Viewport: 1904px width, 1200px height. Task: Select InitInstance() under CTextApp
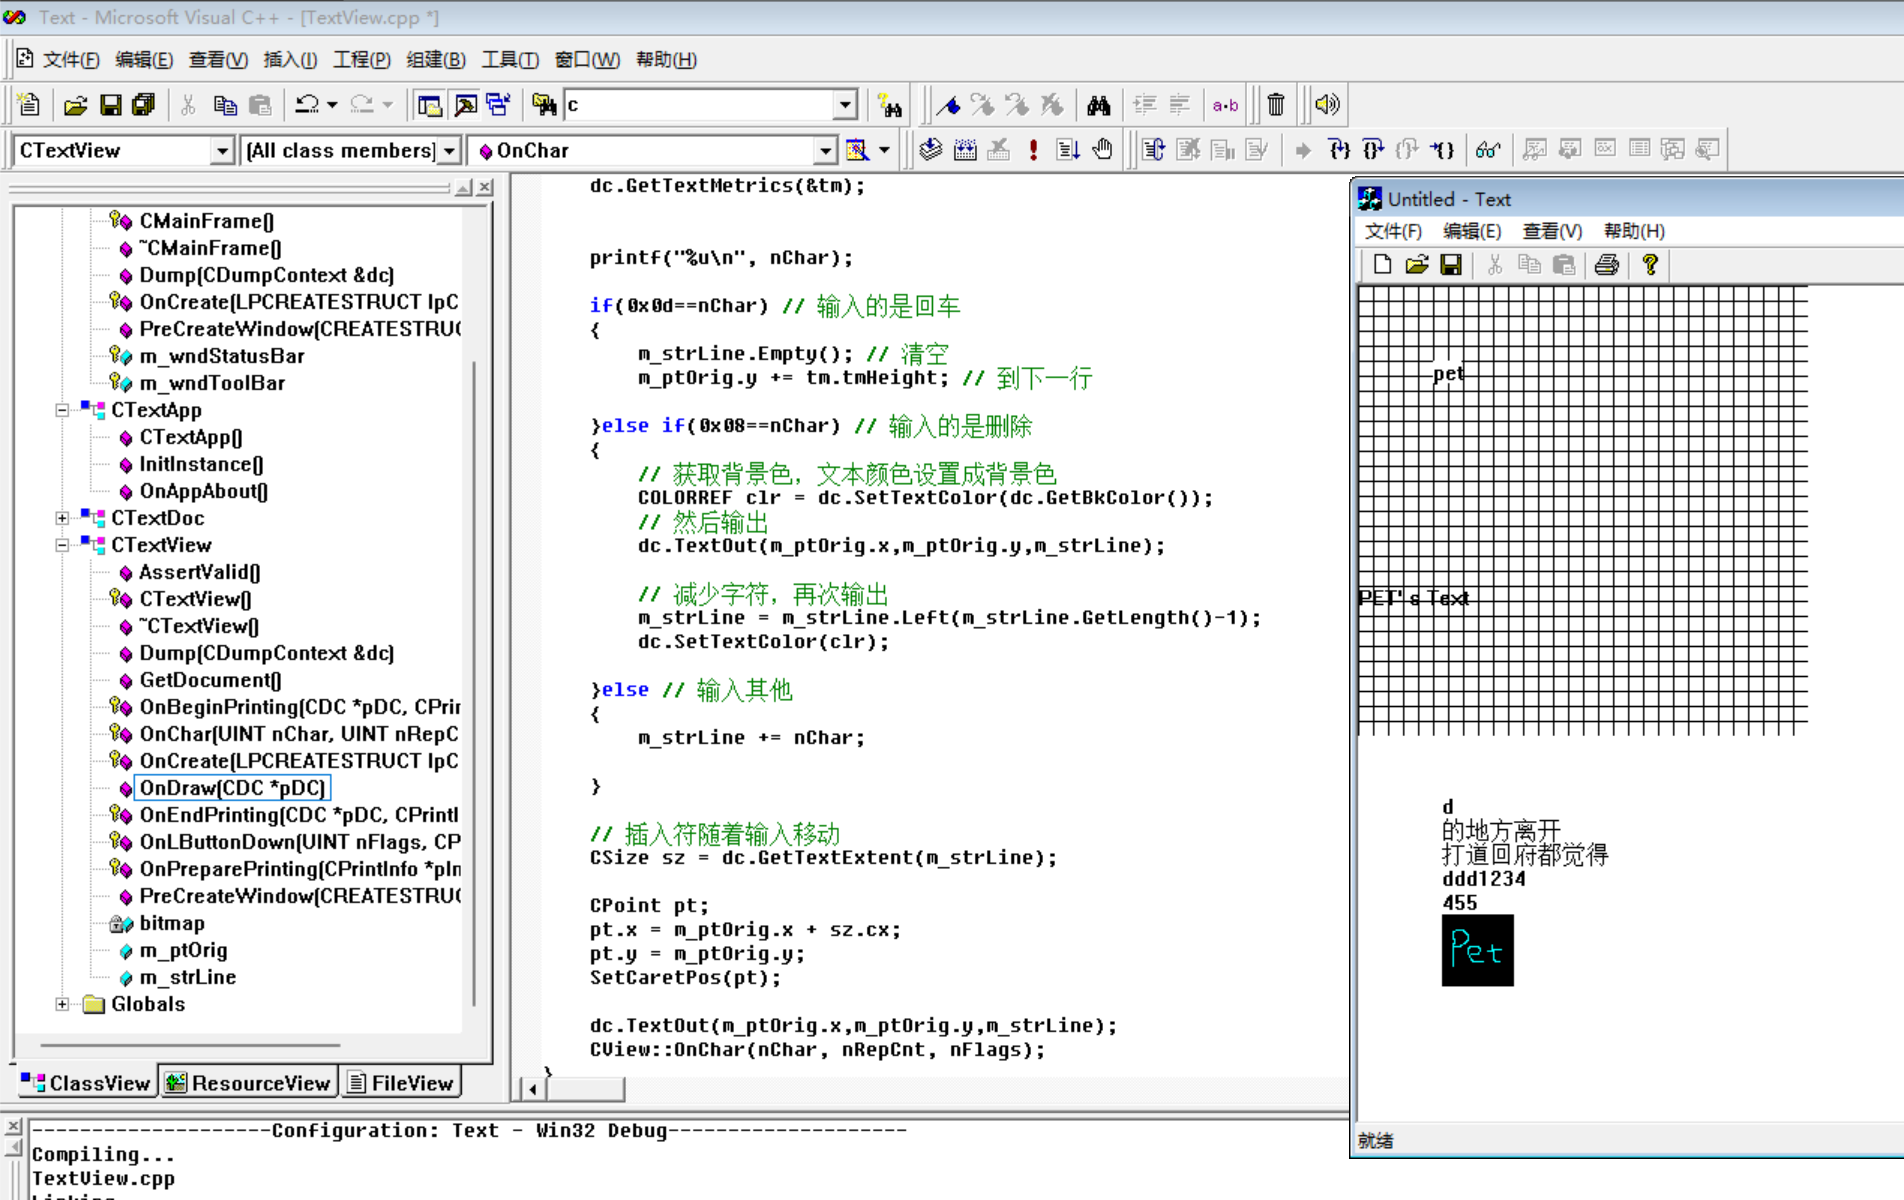pos(202,464)
